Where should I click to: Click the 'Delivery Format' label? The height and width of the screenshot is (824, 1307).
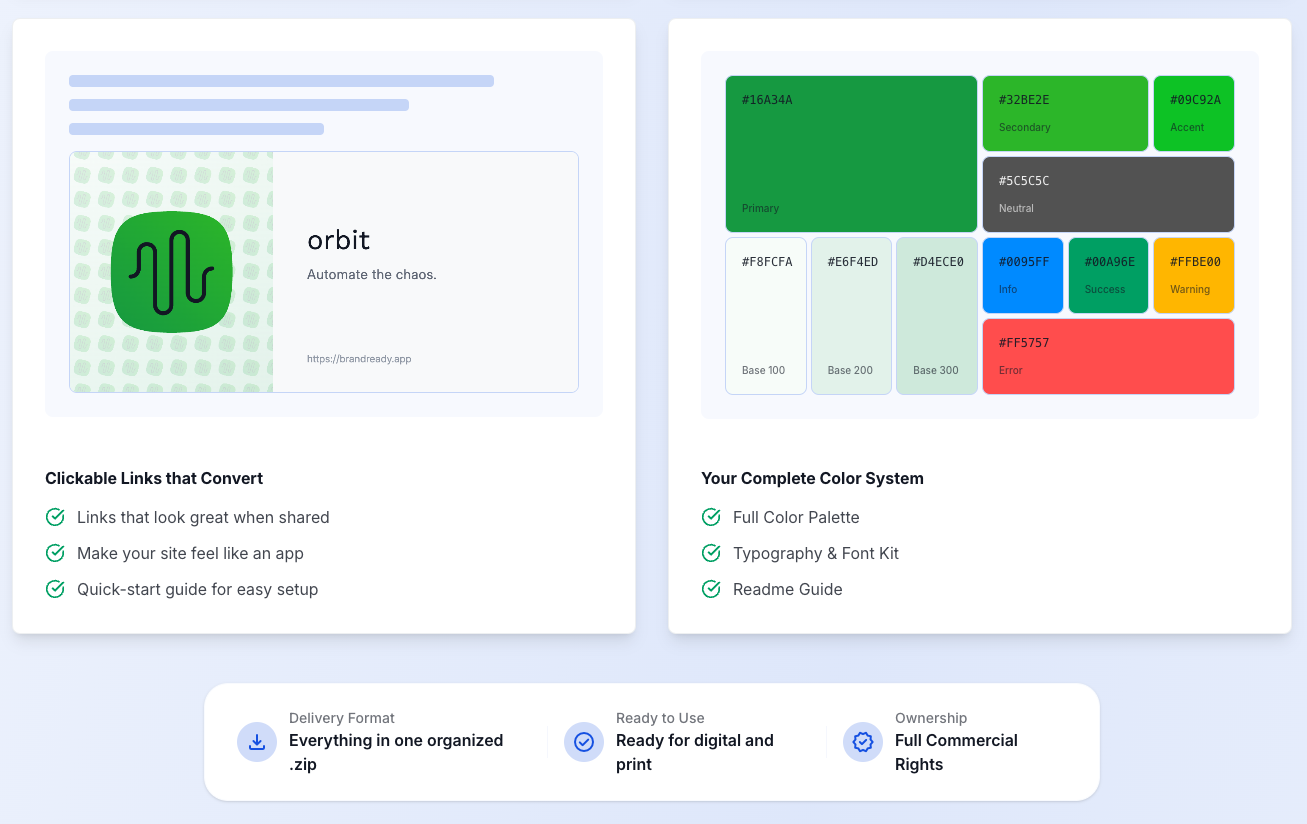coord(342,718)
